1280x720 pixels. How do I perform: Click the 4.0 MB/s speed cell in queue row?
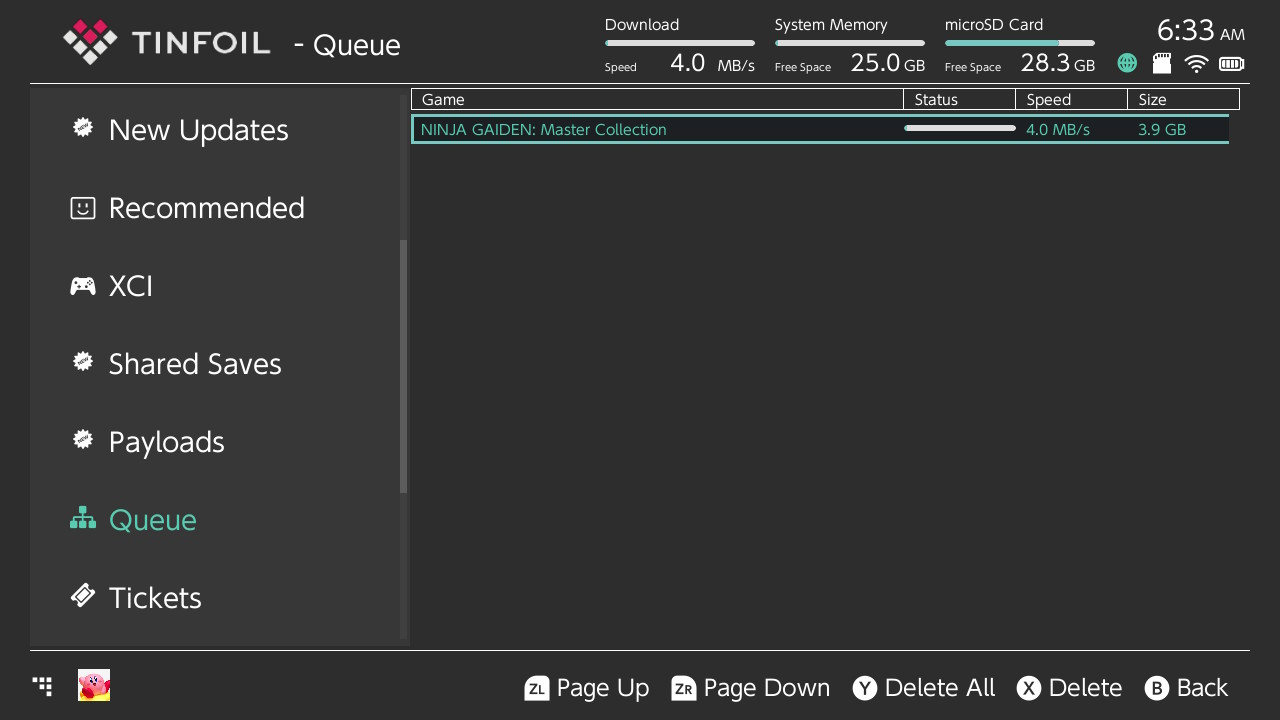tap(1058, 129)
